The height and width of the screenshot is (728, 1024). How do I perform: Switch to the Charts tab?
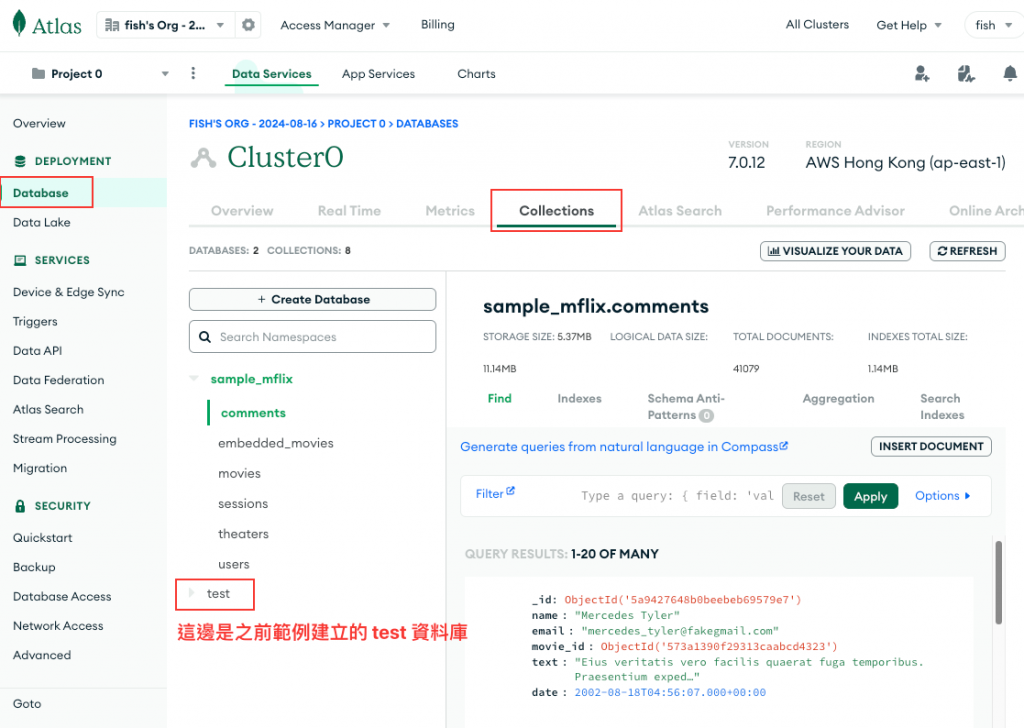[476, 74]
